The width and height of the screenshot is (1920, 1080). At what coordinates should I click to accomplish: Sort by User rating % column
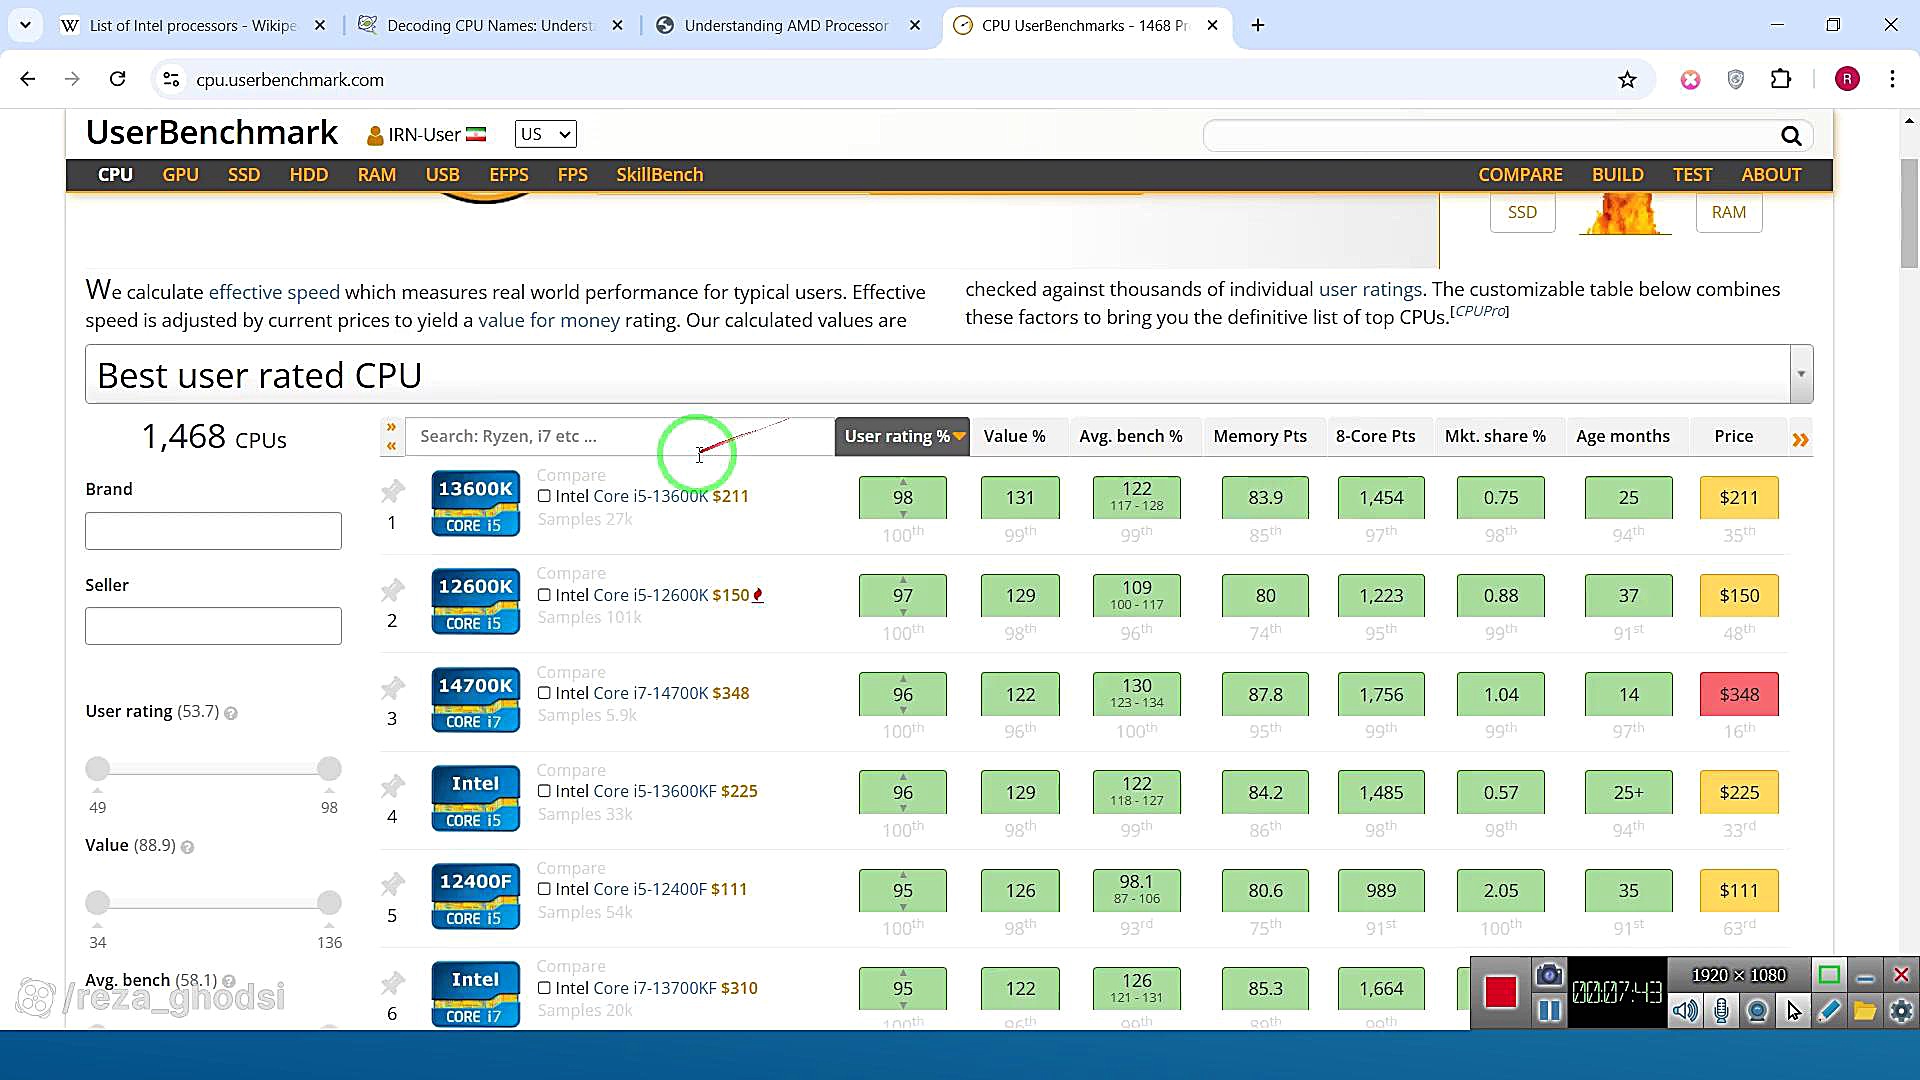click(902, 437)
